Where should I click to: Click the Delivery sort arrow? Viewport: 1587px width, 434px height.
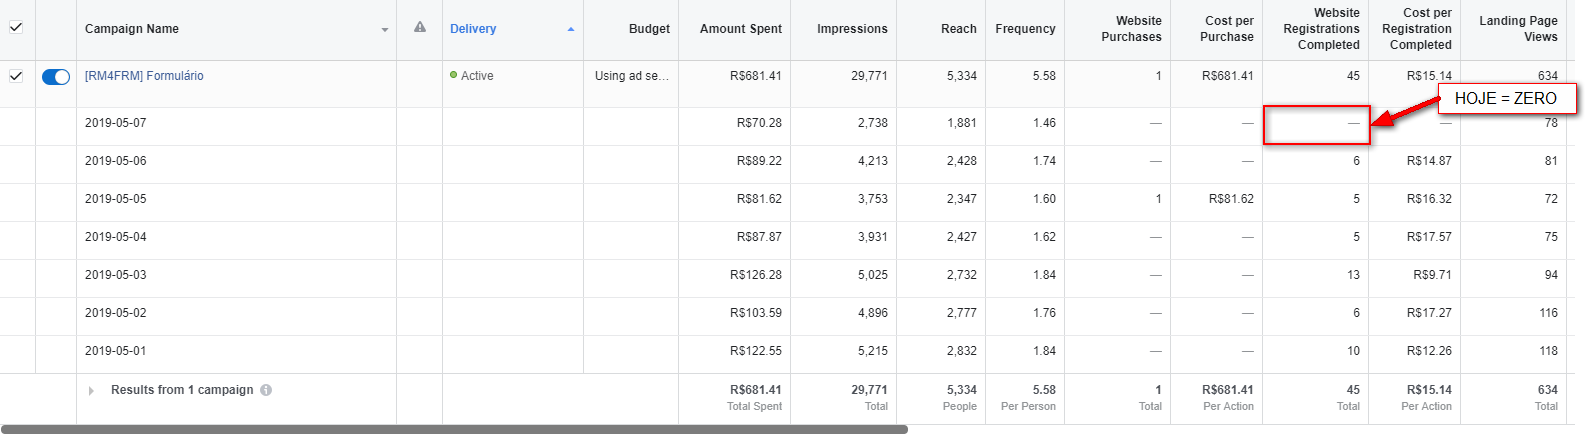point(571,30)
